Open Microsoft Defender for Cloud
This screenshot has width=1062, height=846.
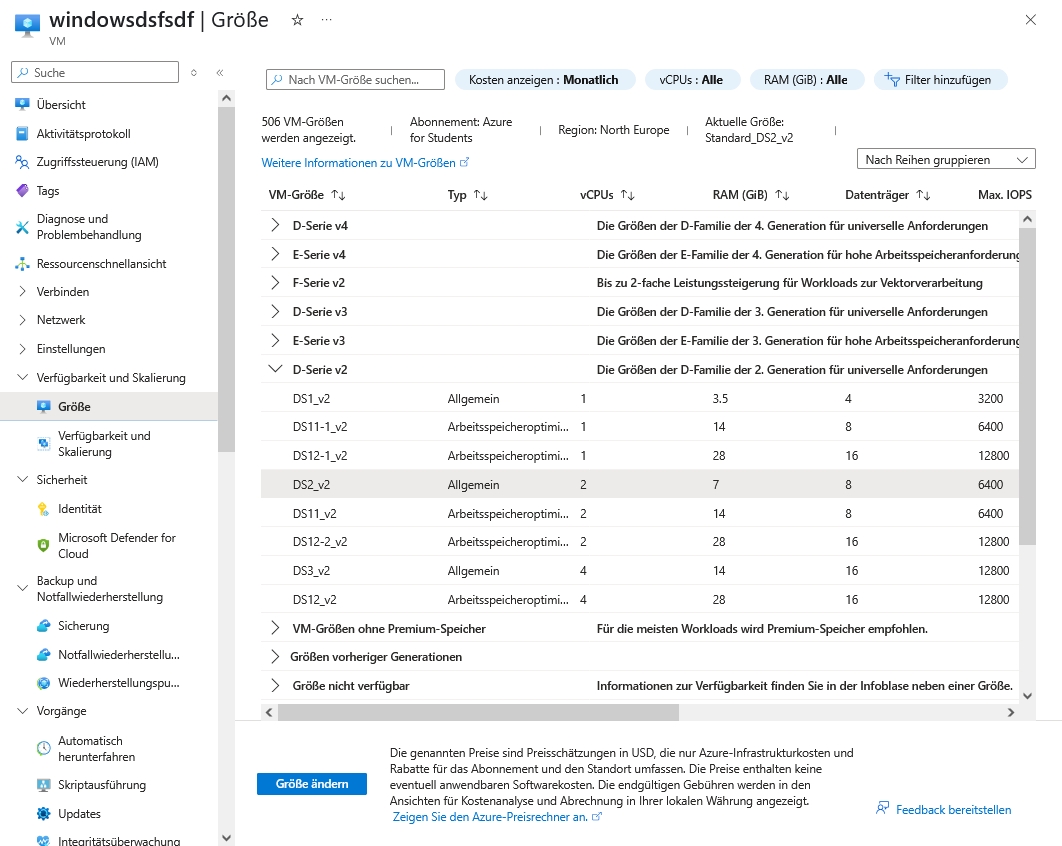(116, 545)
